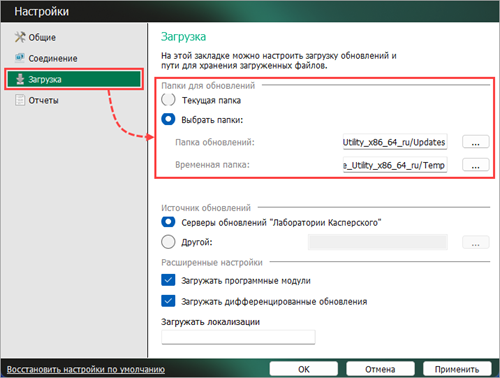Open the Соединение settings section

(x=53, y=58)
